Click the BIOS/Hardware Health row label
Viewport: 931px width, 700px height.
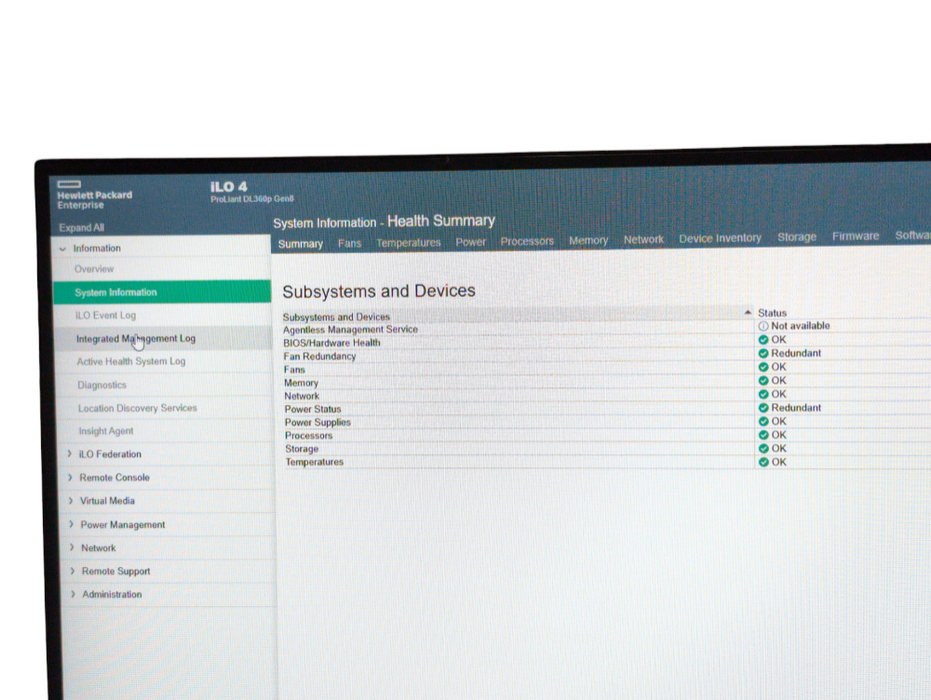coord(332,343)
